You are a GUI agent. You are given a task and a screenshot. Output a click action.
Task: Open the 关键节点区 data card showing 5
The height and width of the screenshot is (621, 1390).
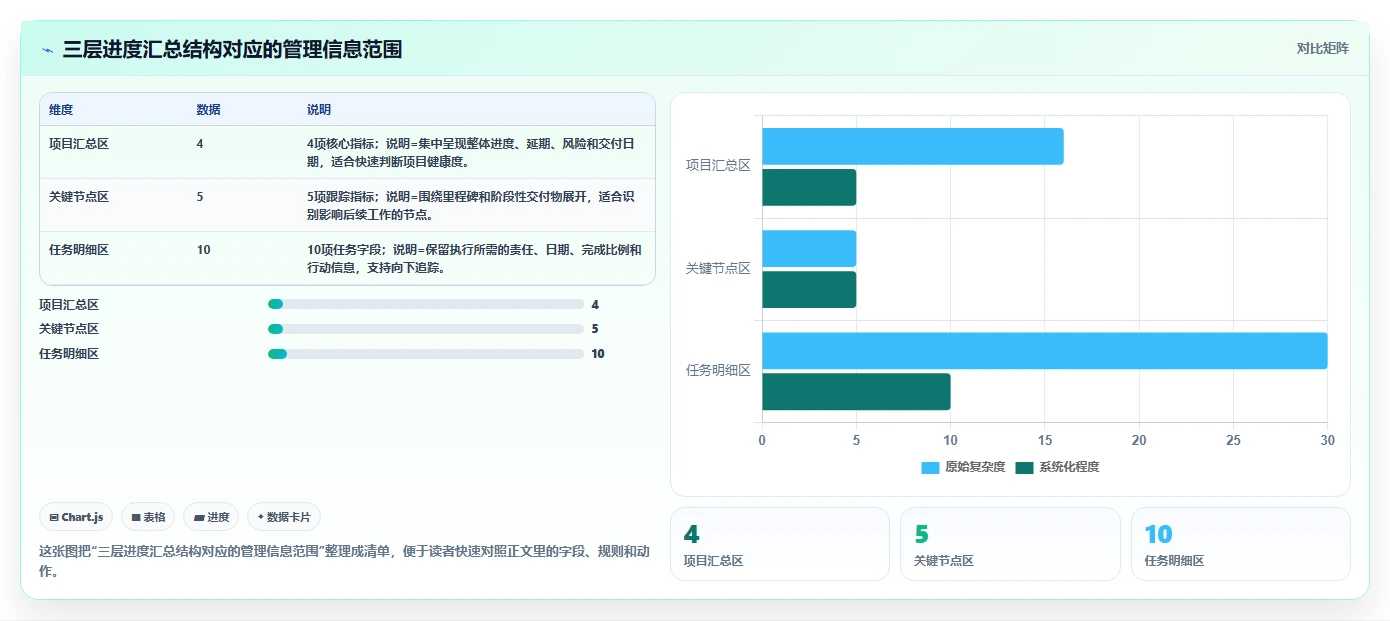pyautogui.click(x=1010, y=544)
